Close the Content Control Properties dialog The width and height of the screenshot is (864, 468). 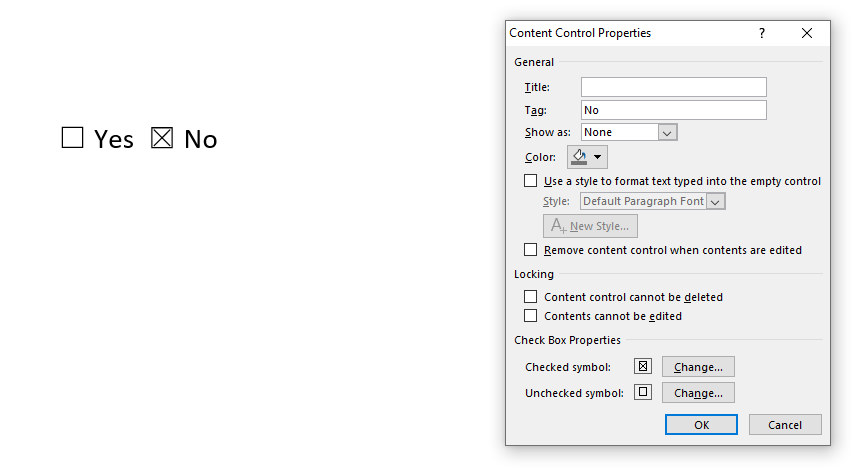807,33
